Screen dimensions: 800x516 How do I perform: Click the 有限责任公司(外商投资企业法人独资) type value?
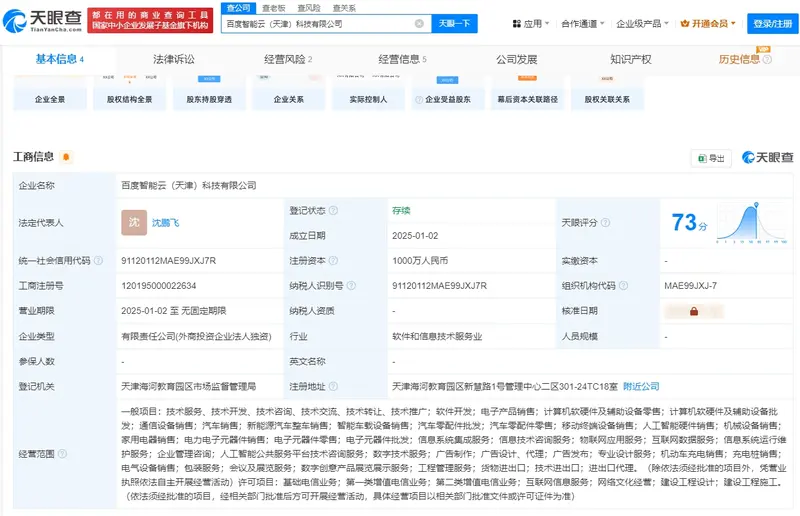196,336
